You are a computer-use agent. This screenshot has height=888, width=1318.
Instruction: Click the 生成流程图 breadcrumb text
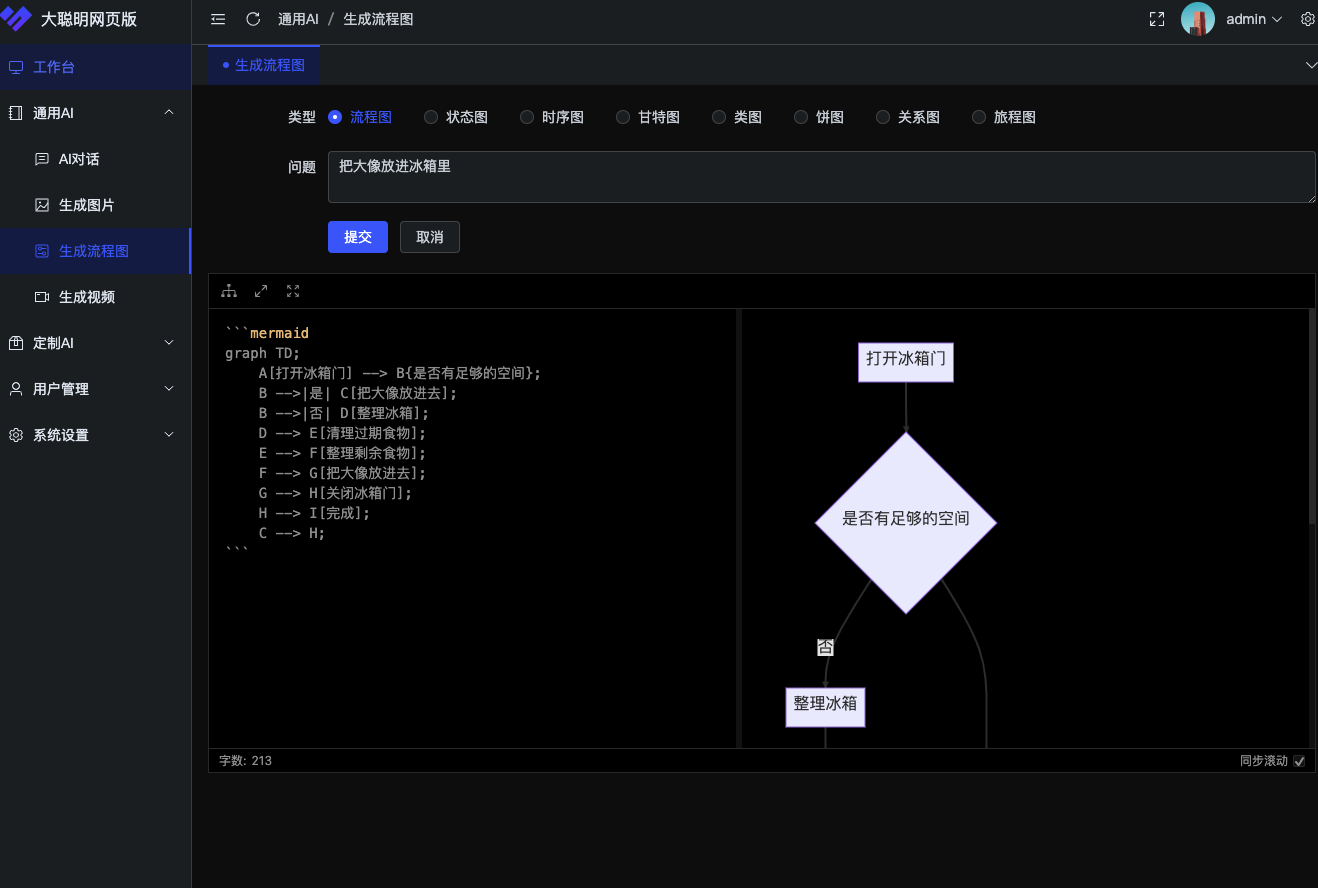[378, 19]
